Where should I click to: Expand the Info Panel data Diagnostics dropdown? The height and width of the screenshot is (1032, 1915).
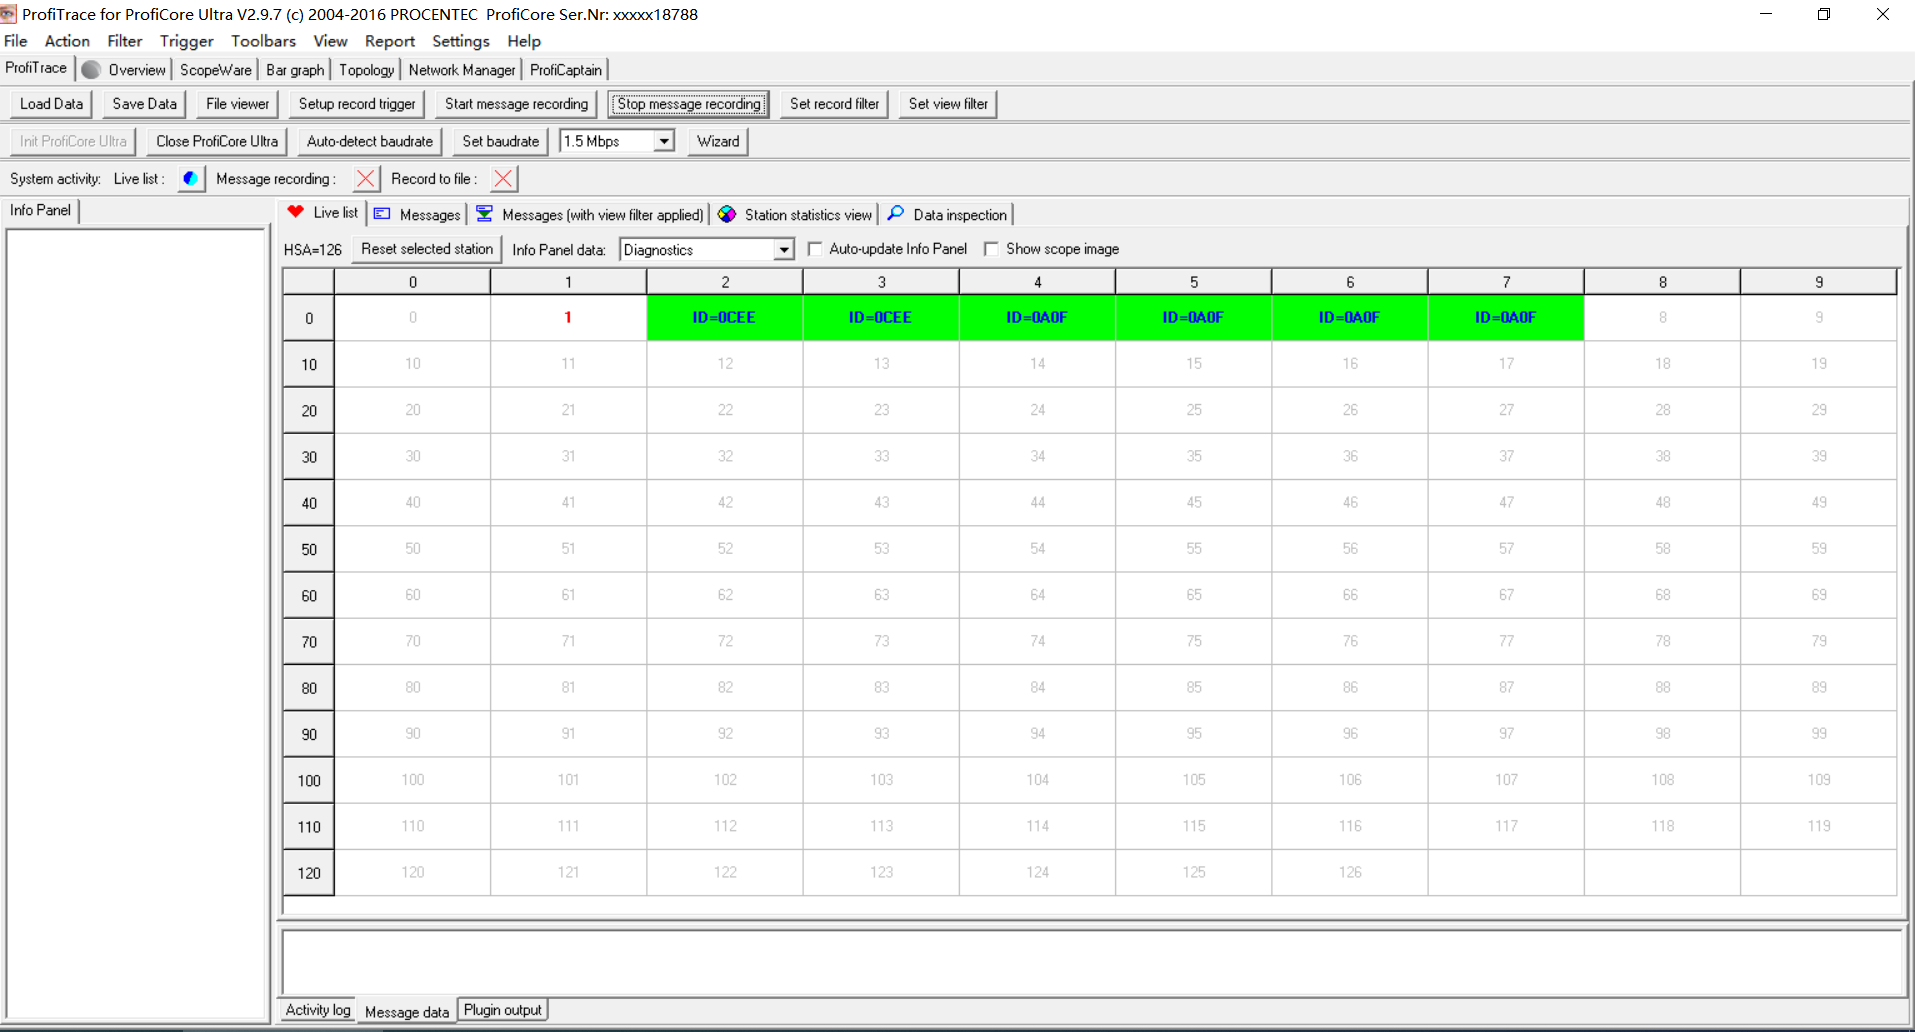784,249
